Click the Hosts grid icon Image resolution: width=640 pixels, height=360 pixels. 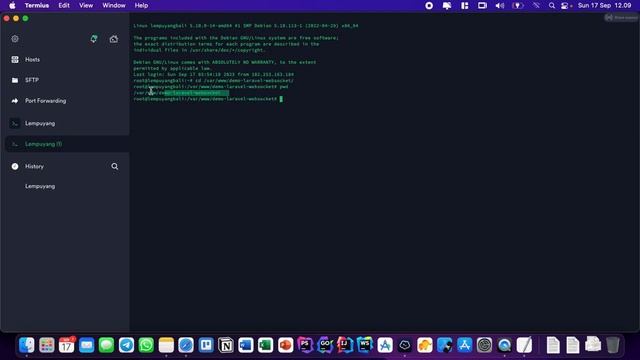[15, 60]
